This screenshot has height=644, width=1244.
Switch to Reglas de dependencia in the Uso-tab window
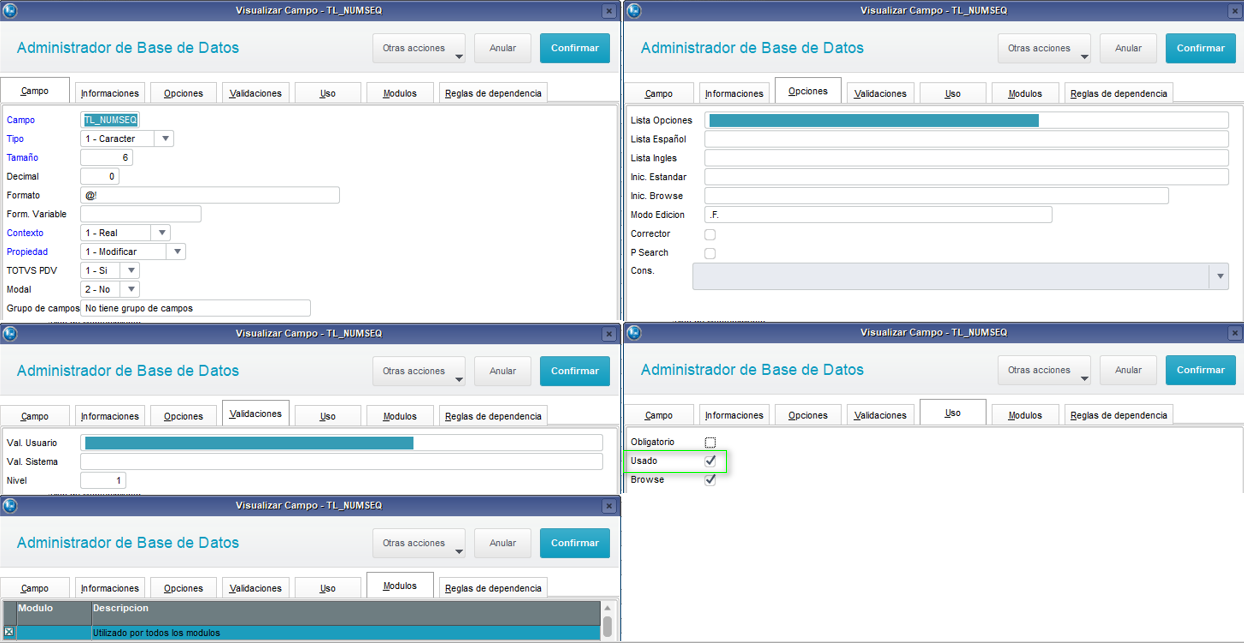click(x=1118, y=415)
